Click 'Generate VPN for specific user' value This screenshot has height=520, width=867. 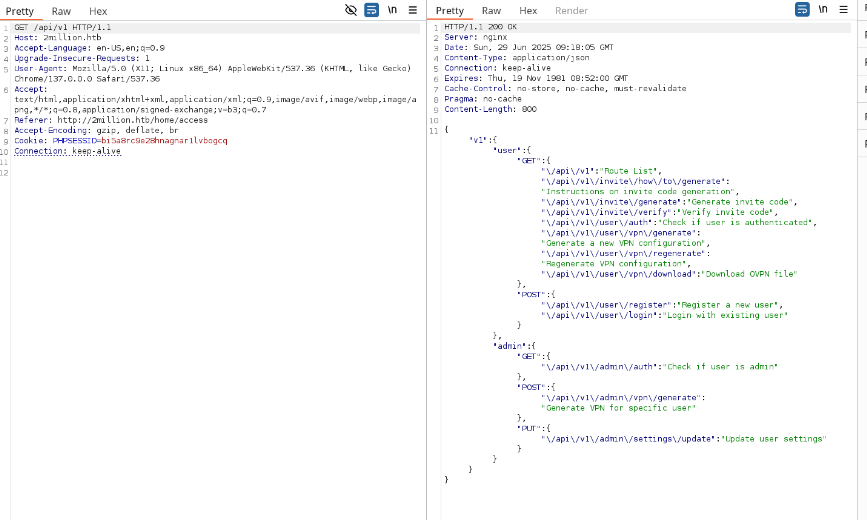[x=619, y=408]
